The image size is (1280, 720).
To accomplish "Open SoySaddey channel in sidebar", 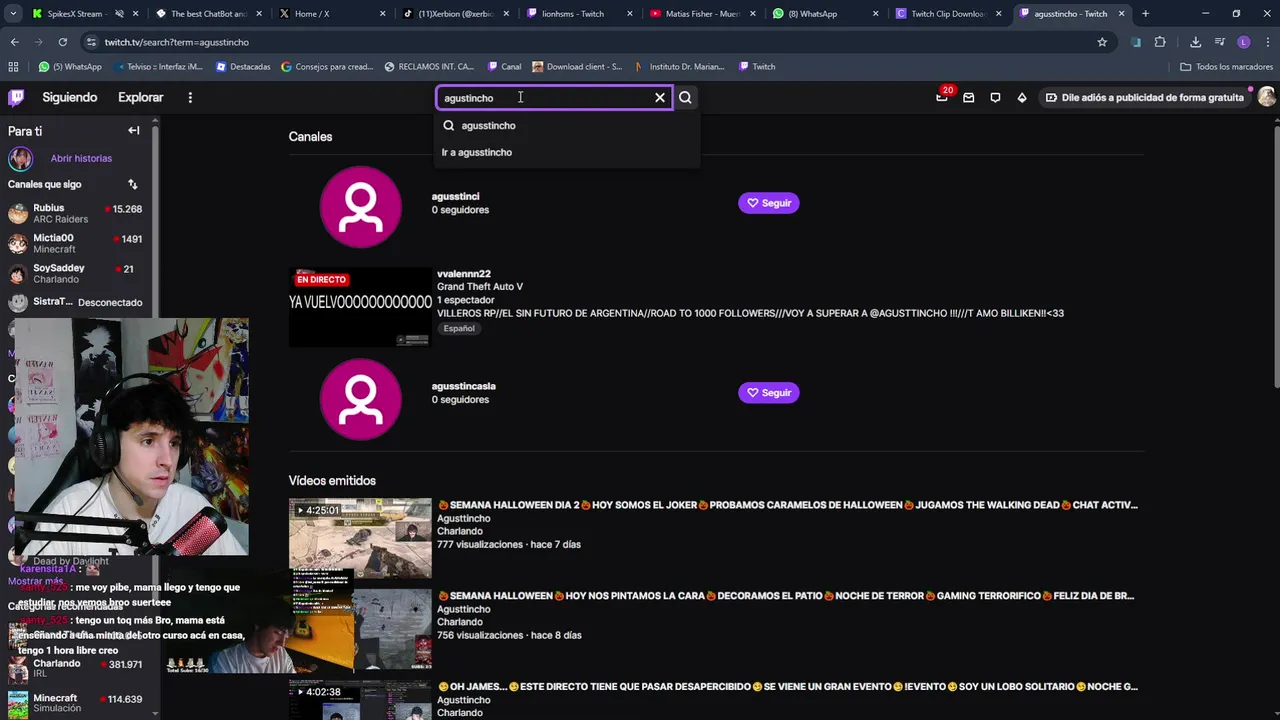I will point(76,273).
